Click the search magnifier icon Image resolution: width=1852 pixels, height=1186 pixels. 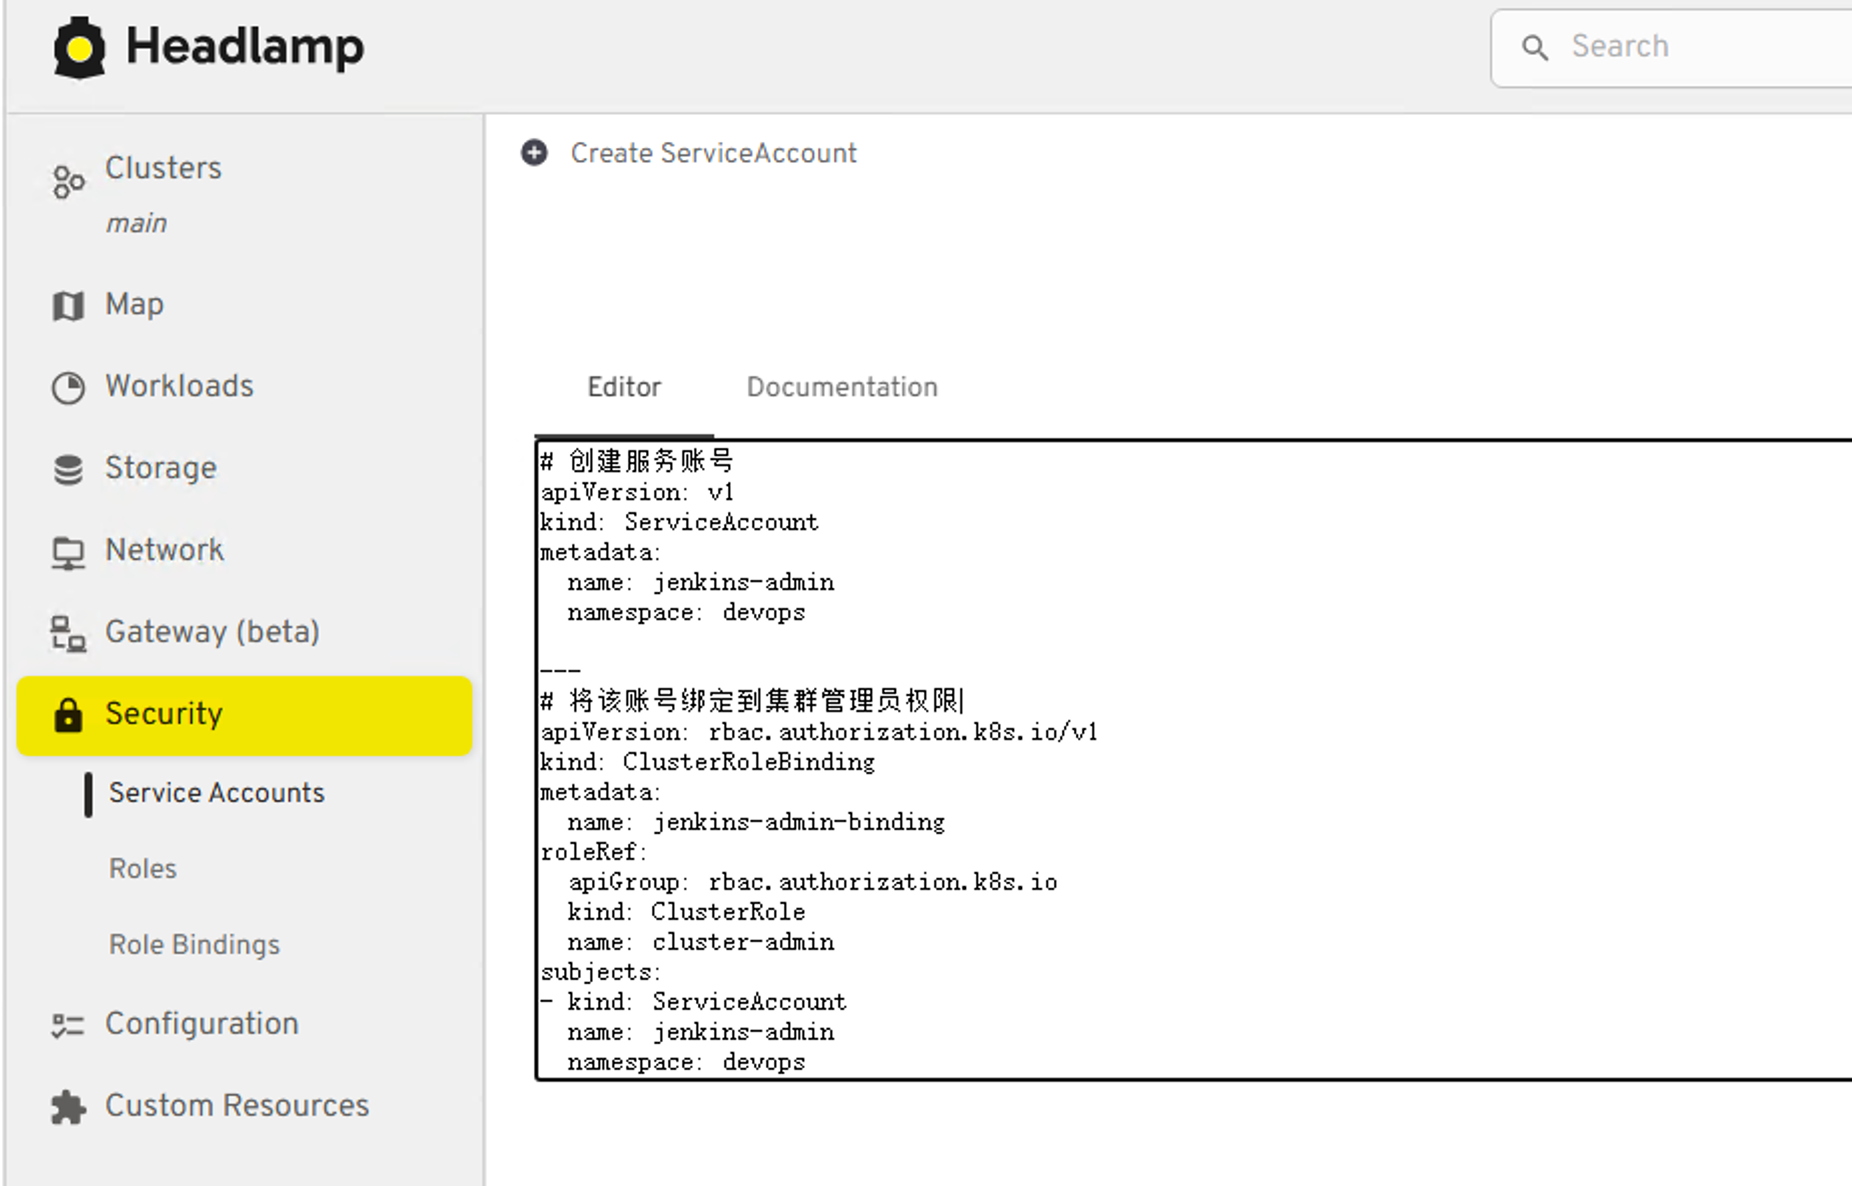1535,47
